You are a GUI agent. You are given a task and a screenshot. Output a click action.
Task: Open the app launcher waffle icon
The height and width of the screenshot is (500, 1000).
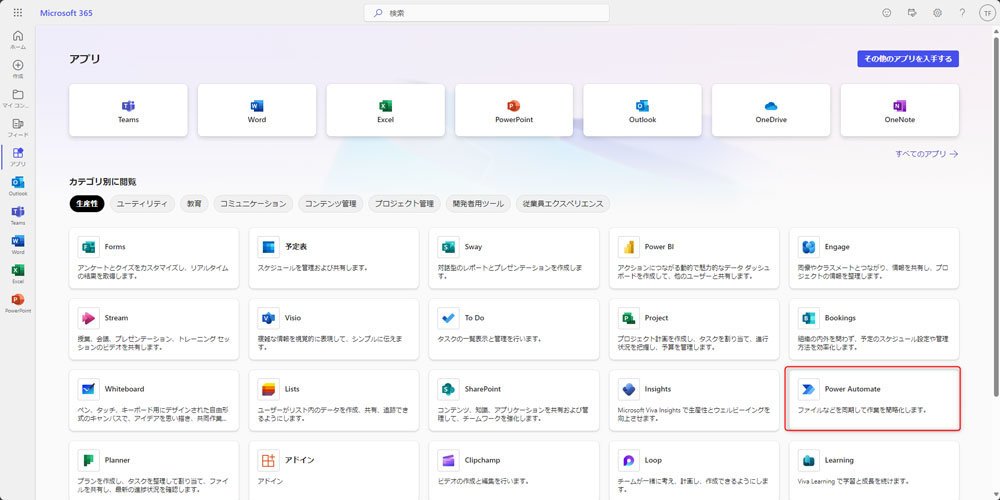[18, 13]
